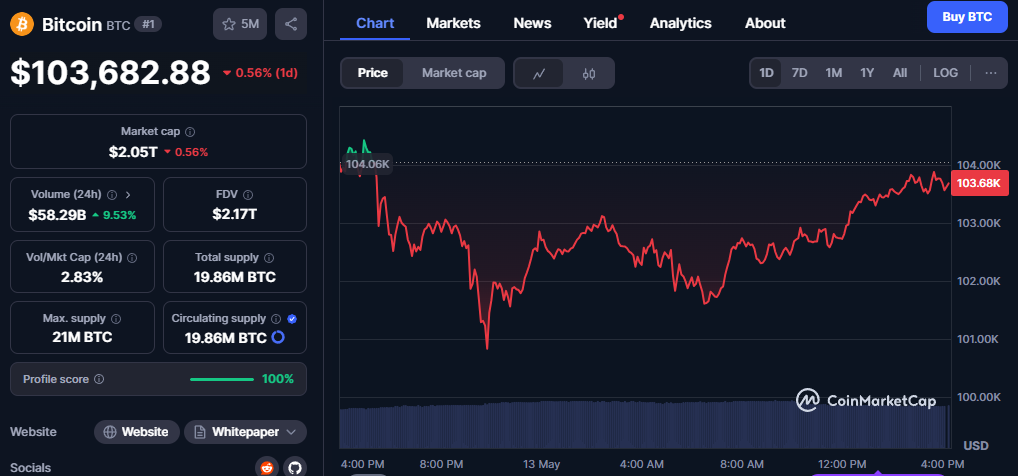
Task: Open Max. supply info icon
Action: click(116, 319)
